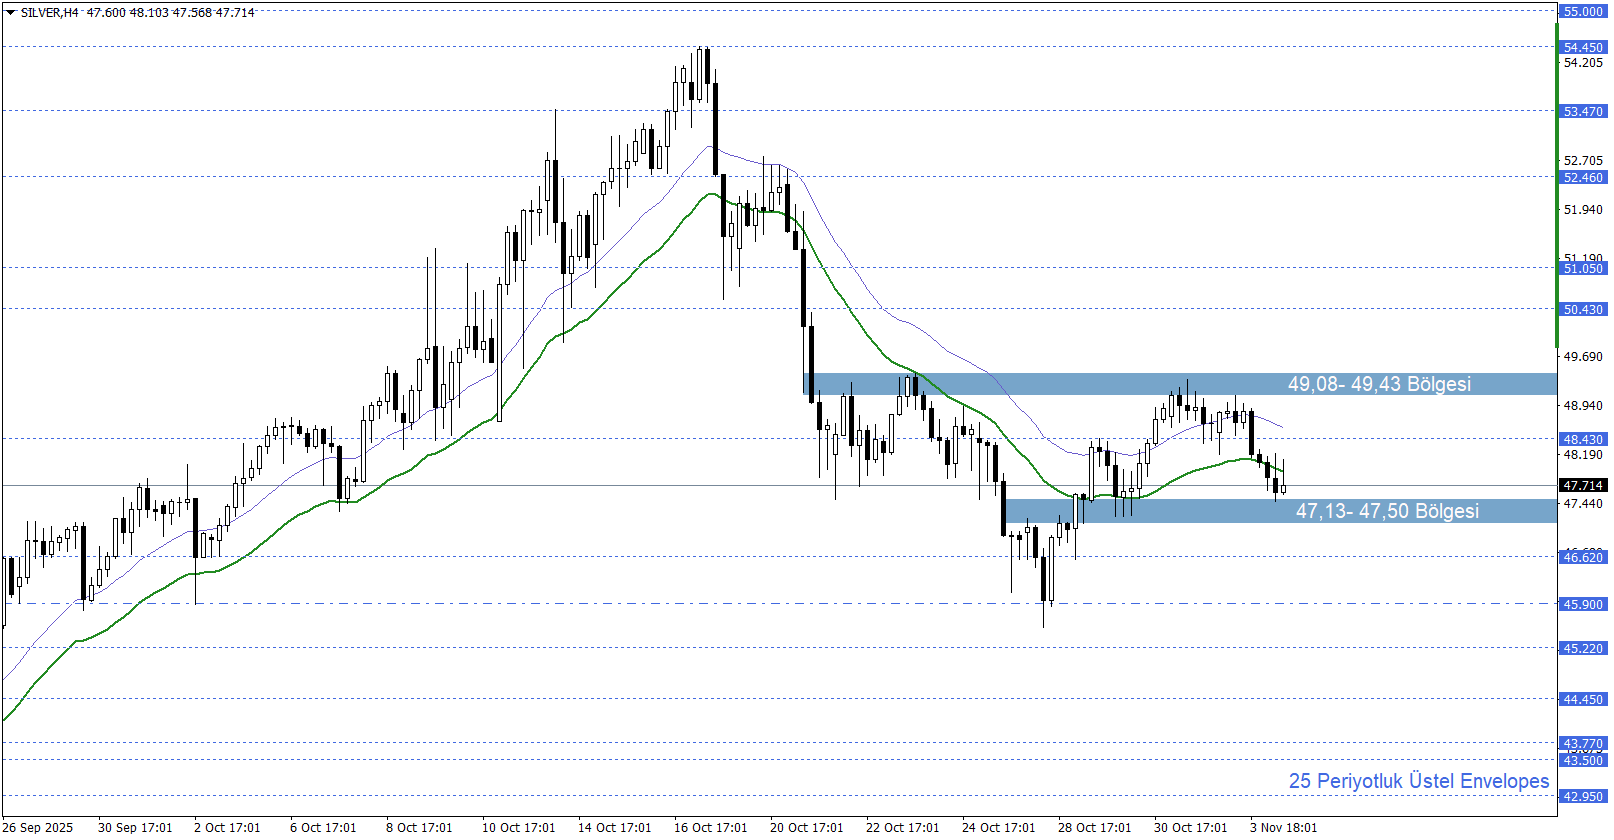
Task: Select the 45.900 dash-dot level label
Action: click(1583, 604)
